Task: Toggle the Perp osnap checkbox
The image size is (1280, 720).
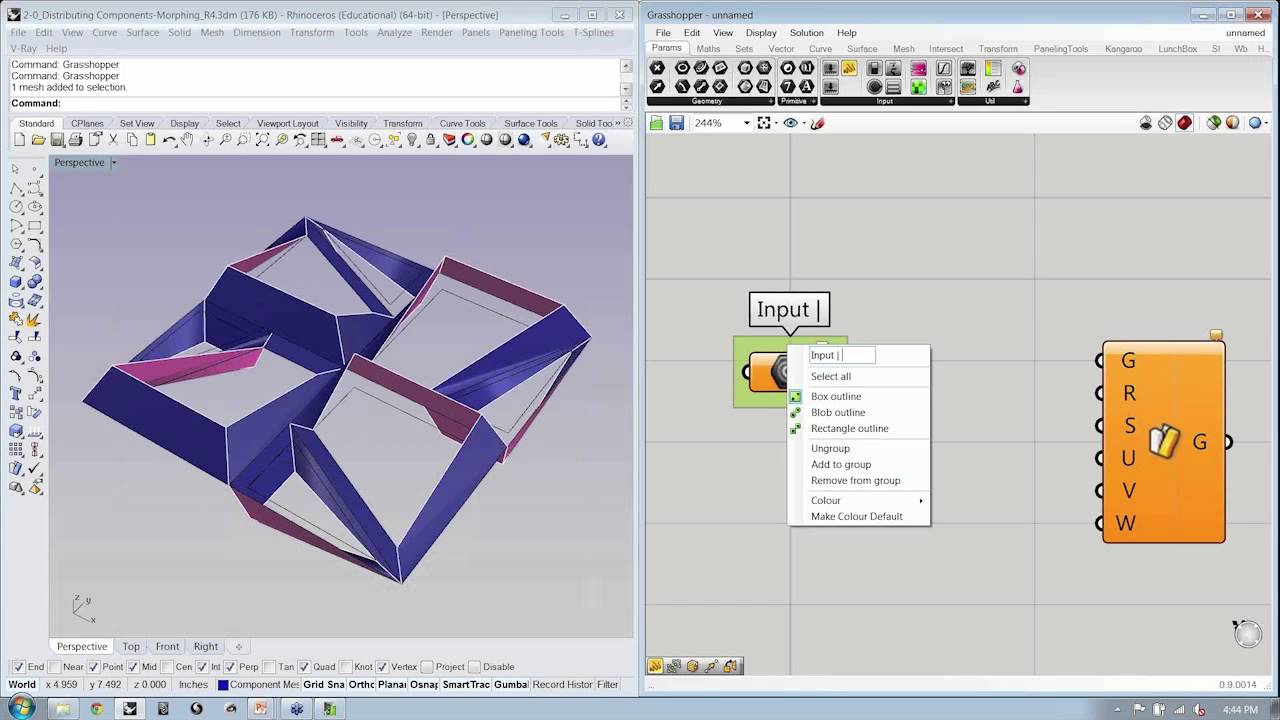Action: point(230,667)
